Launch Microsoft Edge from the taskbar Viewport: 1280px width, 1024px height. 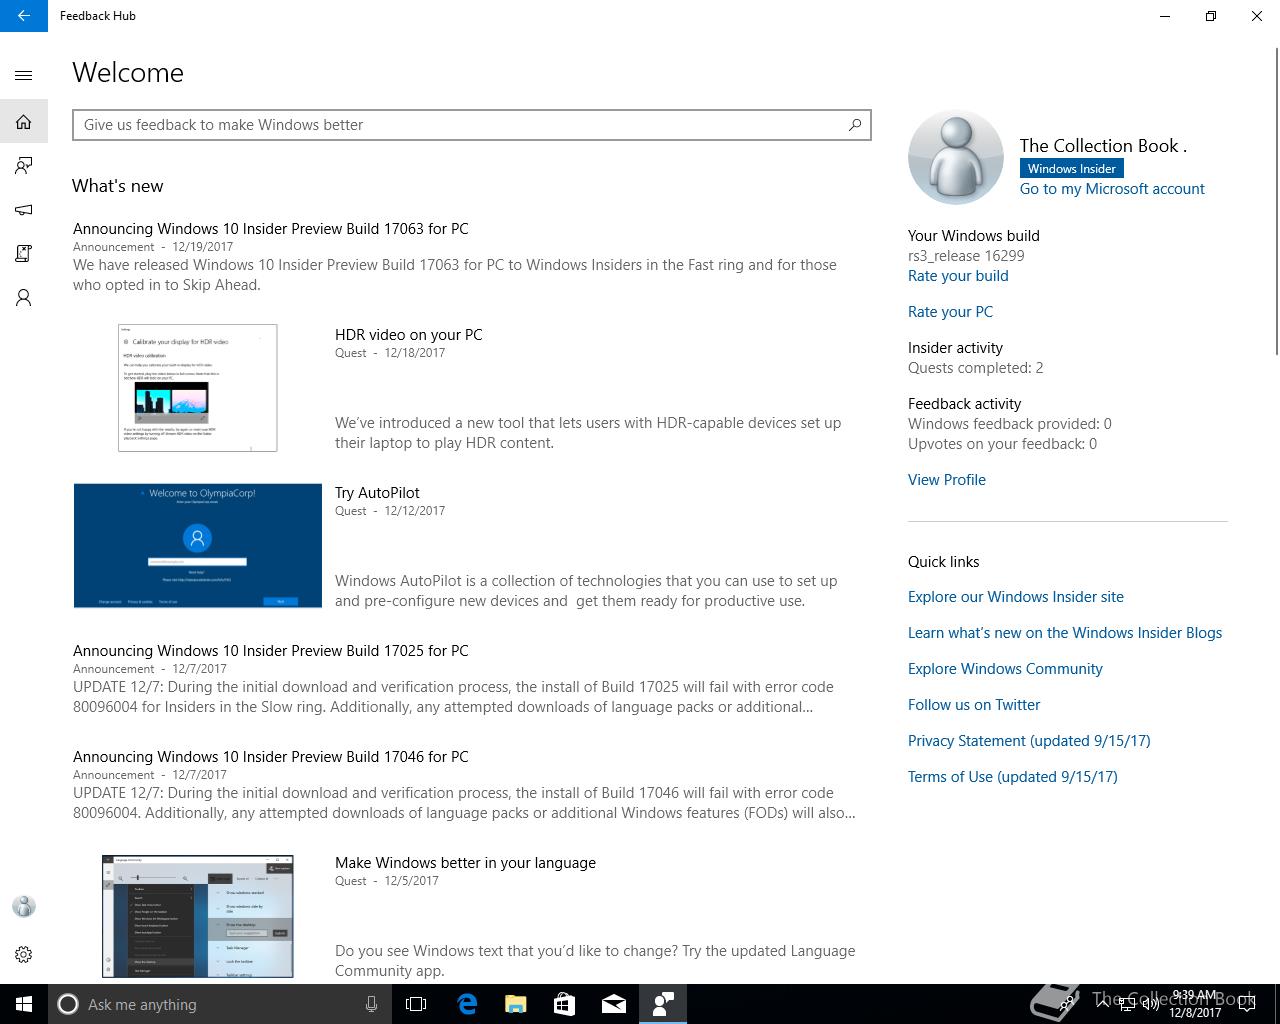click(x=467, y=1004)
